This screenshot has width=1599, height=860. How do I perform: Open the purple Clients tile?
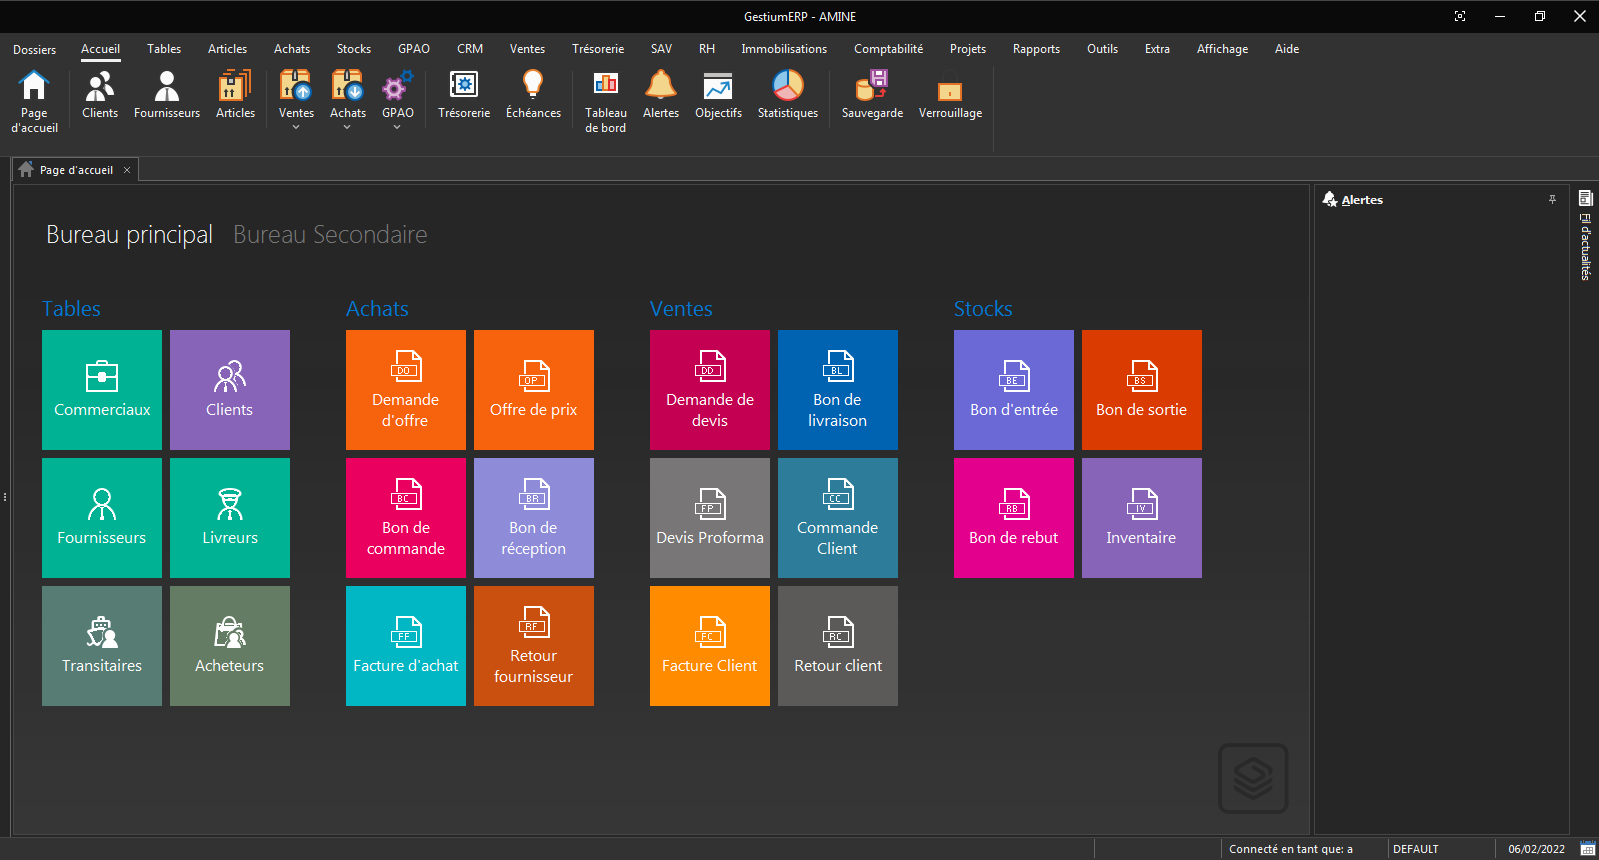230,390
